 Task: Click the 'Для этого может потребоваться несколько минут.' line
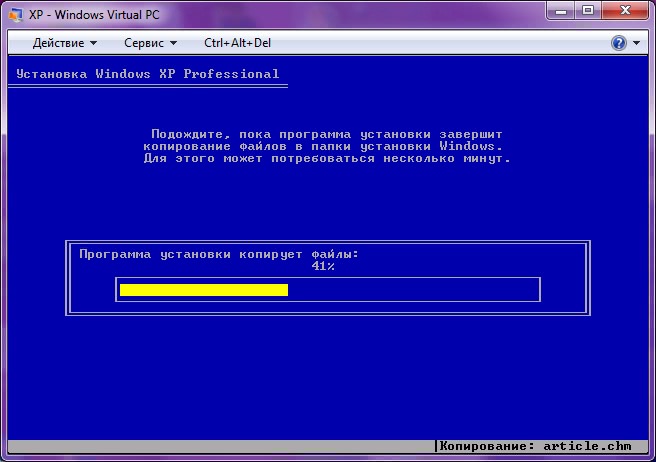coord(327,159)
